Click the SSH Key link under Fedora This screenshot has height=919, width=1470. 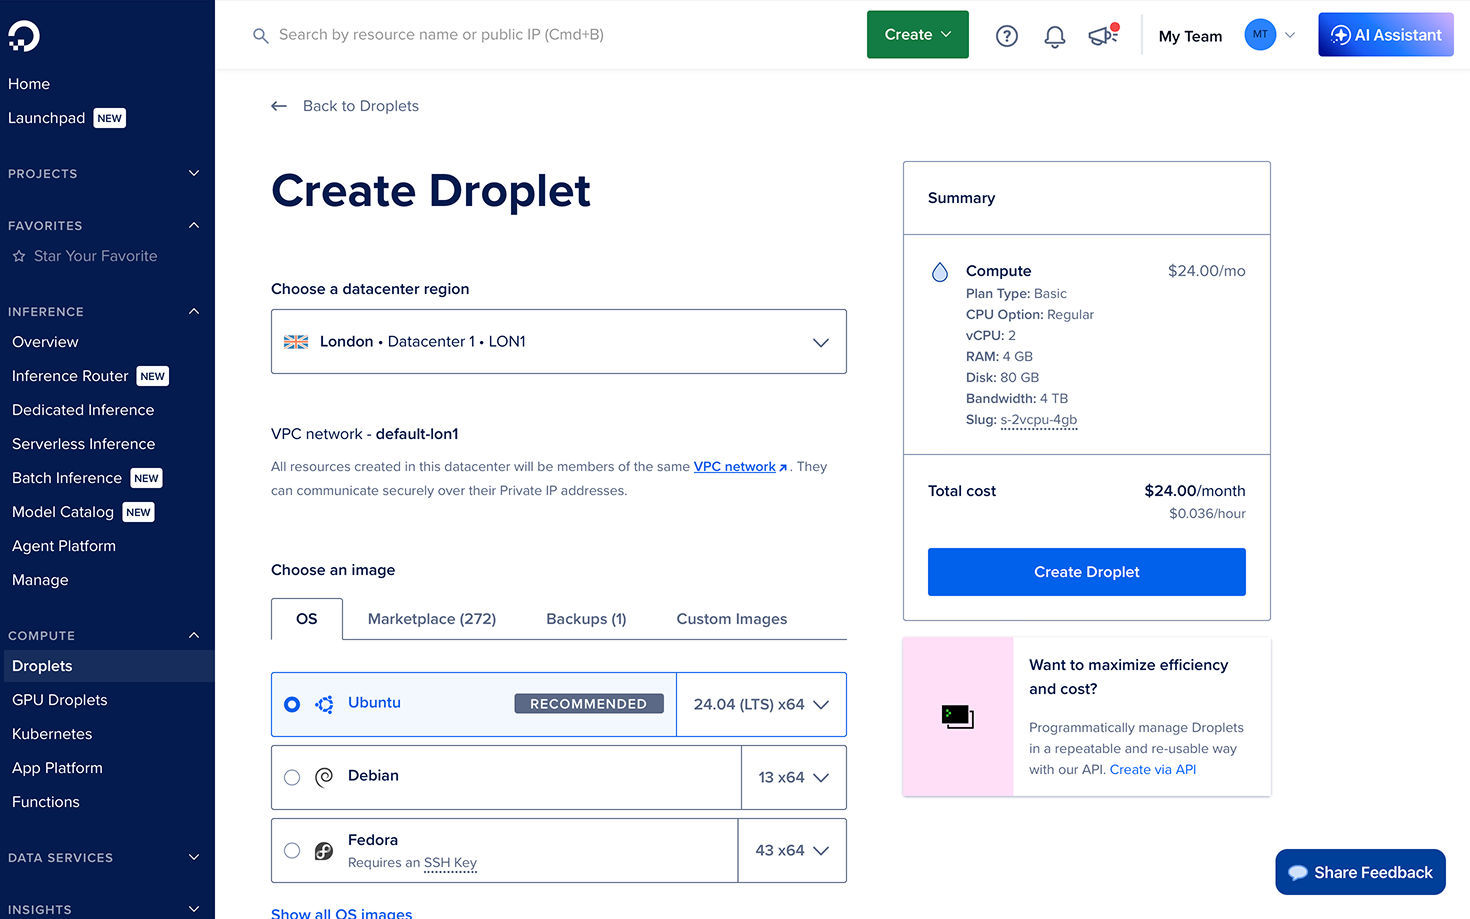pyautogui.click(x=451, y=863)
